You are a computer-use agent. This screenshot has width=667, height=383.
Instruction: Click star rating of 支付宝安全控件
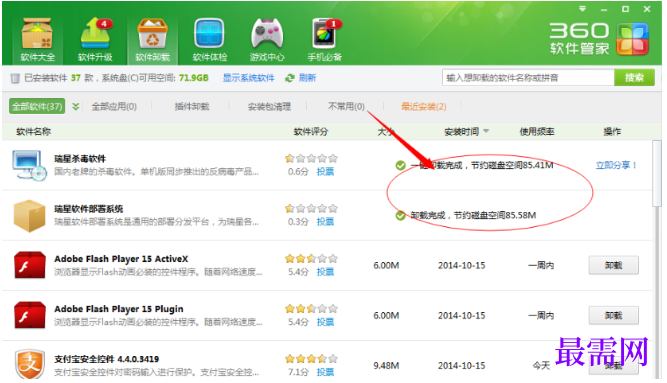coord(311,359)
